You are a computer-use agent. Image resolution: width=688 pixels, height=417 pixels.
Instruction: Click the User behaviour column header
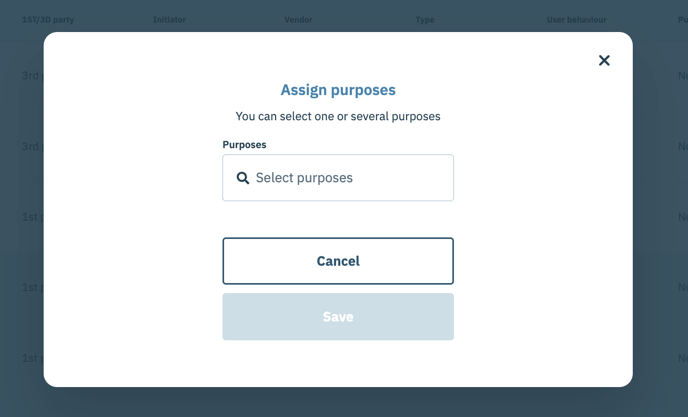coord(577,20)
